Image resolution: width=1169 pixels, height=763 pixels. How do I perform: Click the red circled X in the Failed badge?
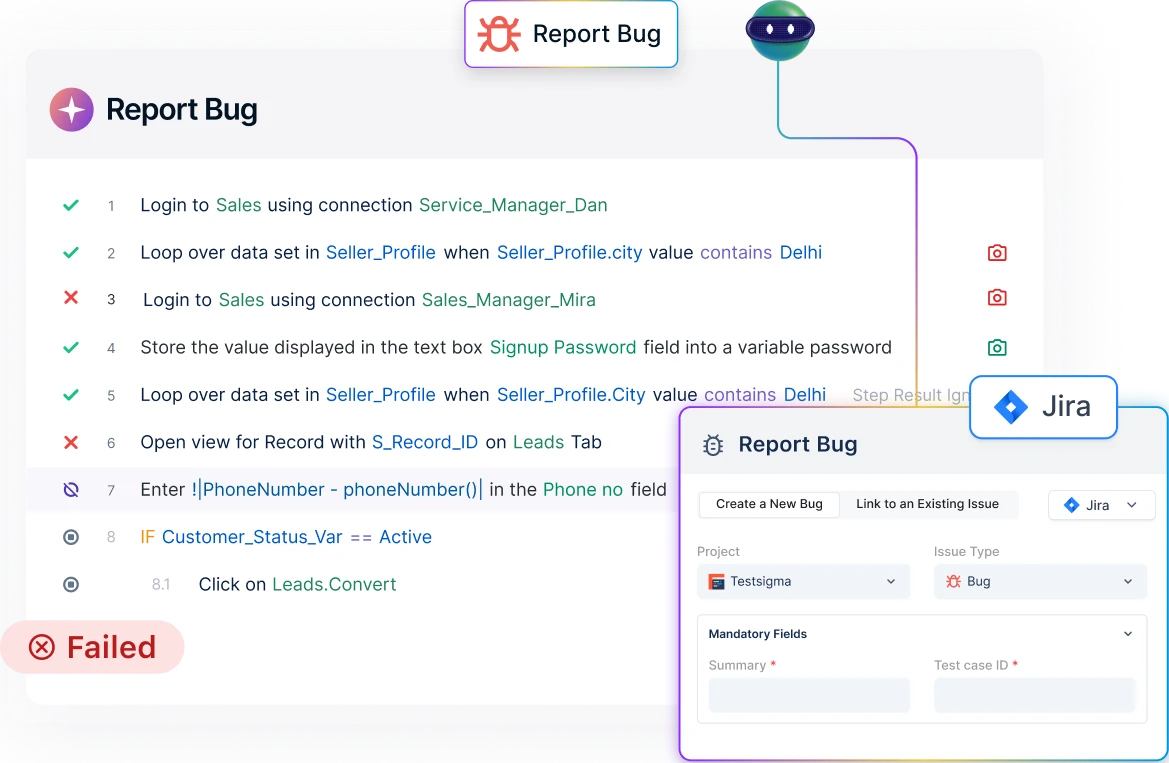42,647
